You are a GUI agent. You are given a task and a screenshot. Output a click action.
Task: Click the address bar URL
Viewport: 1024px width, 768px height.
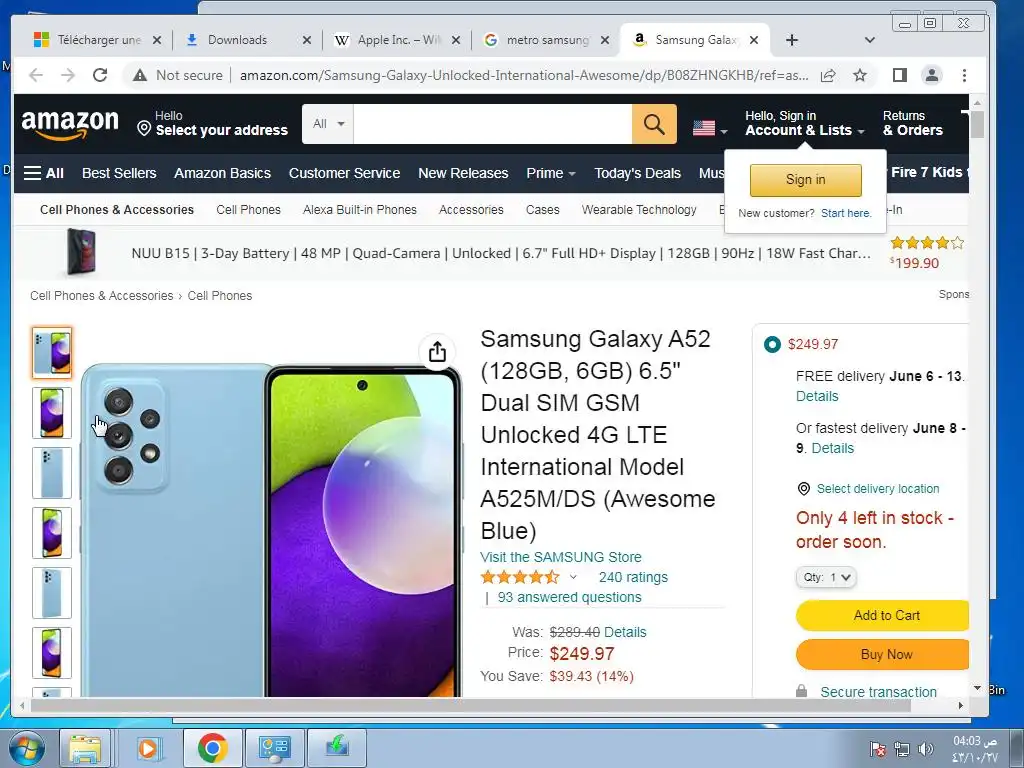tap(524, 75)
